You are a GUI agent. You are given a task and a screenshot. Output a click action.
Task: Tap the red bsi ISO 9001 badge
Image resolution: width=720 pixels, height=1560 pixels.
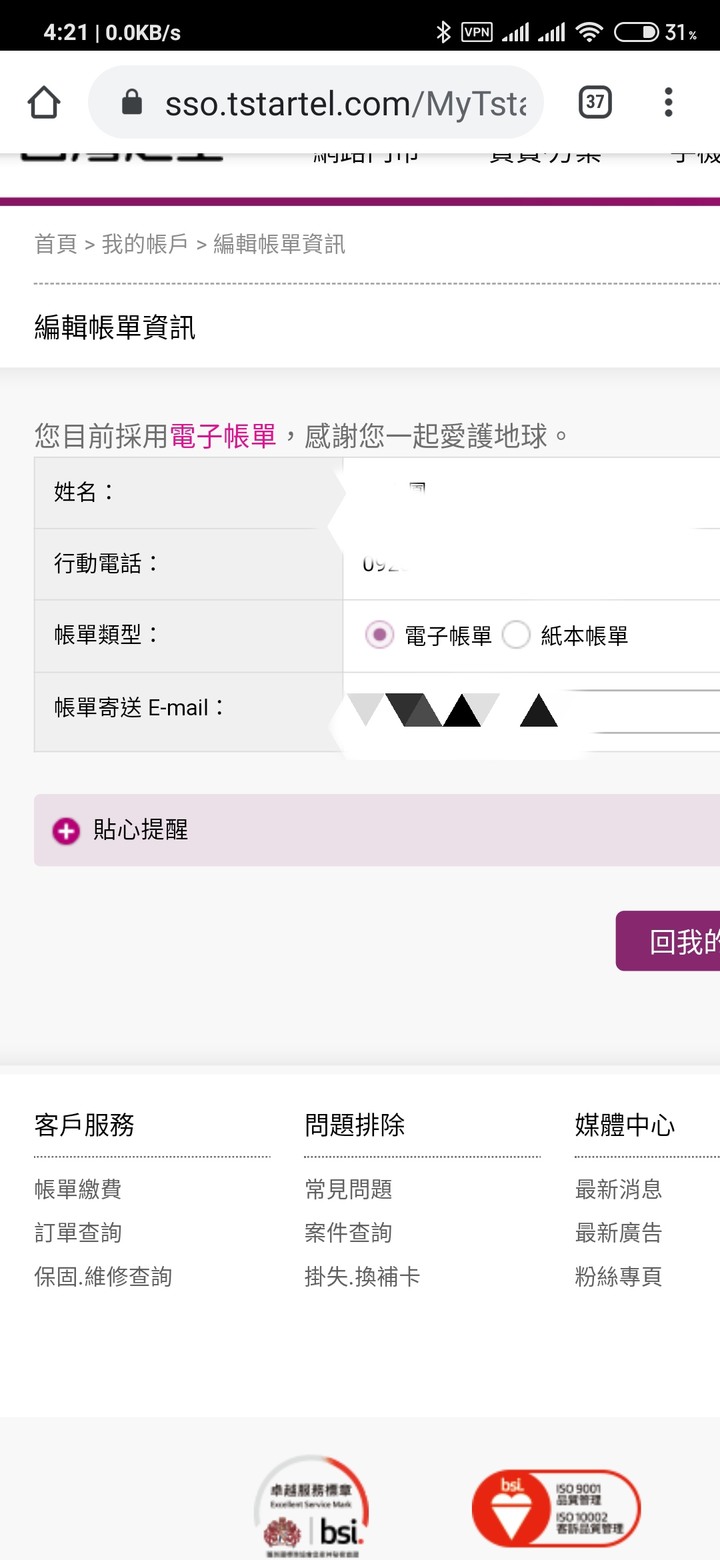click(555, 1508)
